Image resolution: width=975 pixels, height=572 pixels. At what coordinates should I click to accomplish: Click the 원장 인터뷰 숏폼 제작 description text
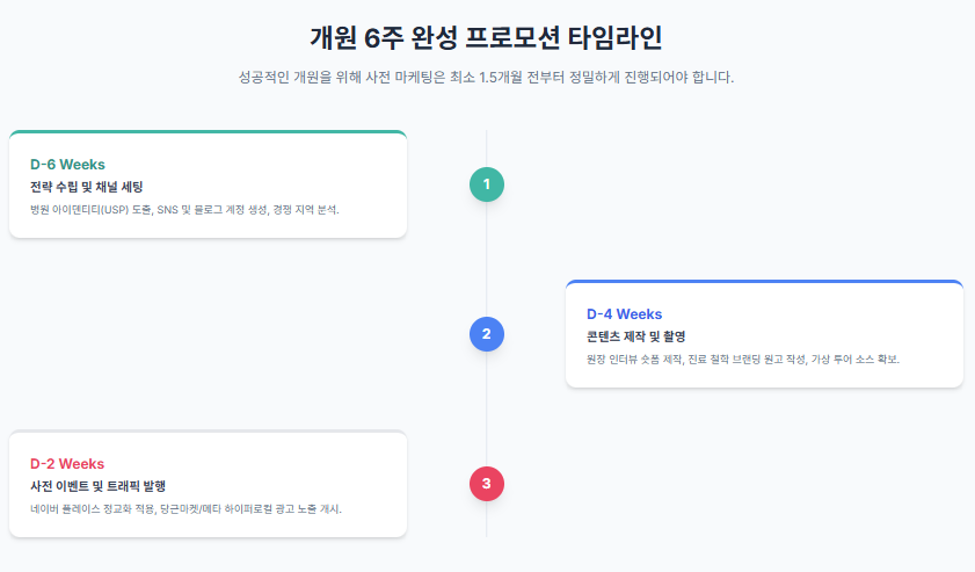click(x=743, y=359)
